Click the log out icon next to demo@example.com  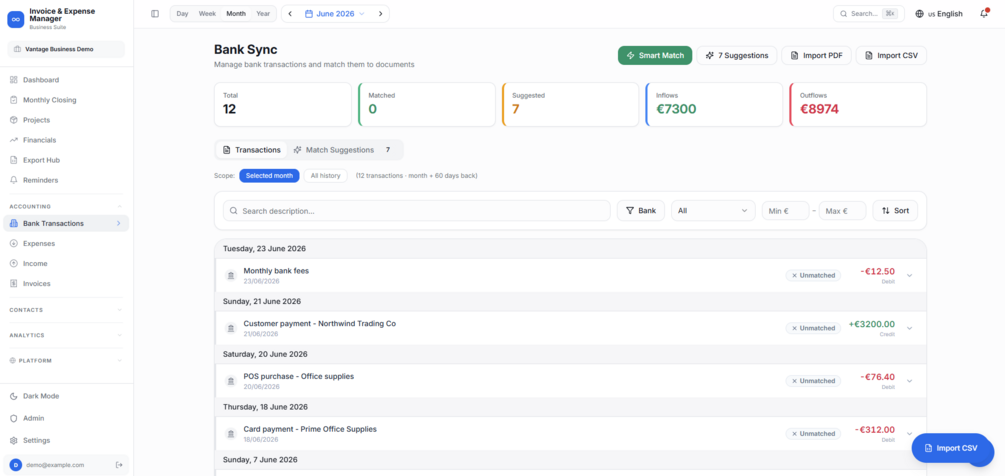pos(119,464)
